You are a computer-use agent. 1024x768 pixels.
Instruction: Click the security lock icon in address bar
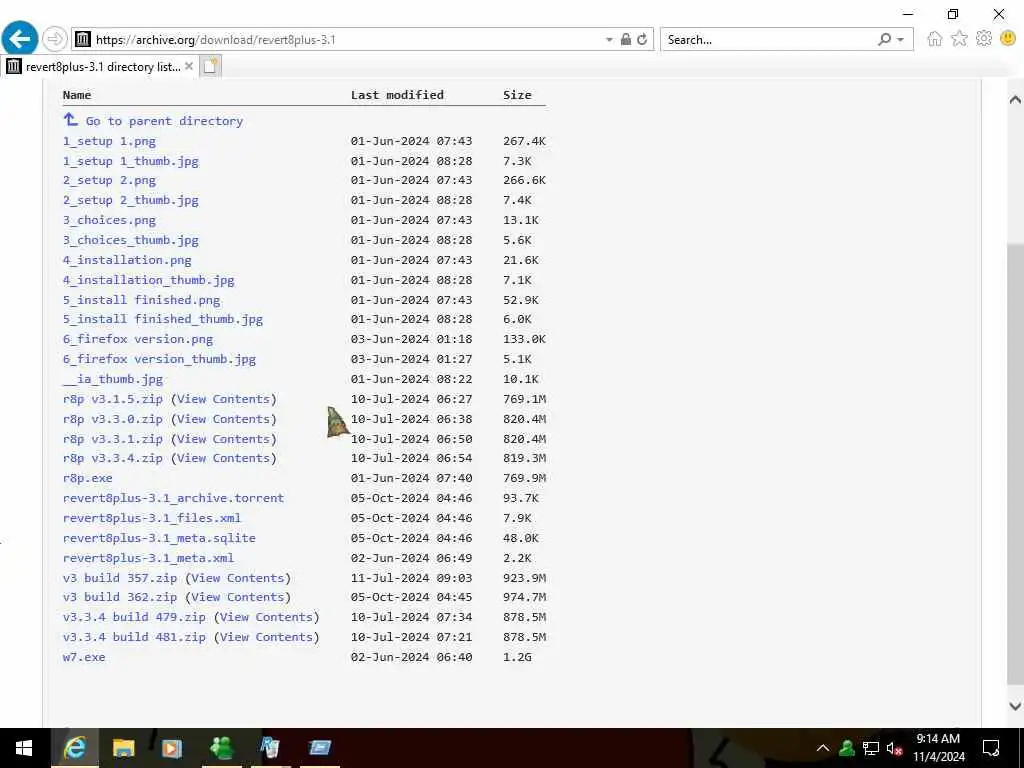click(626, 39)
